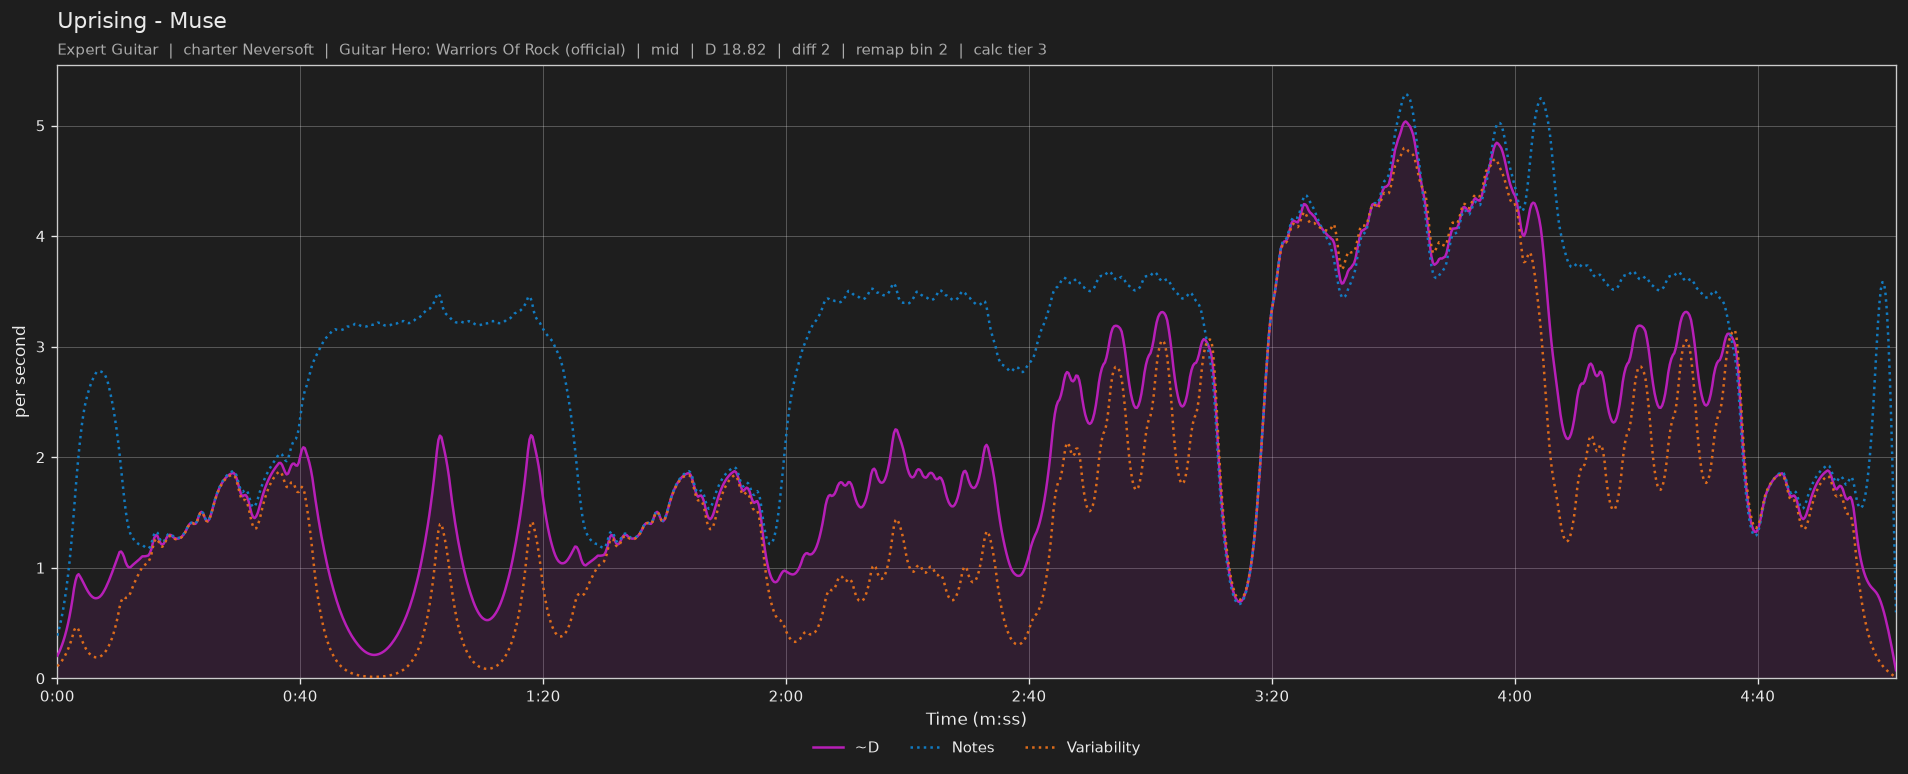Click the blue dotted Notes legend sample
This screenshot has height=774, width=1908.
coord(927,747)
